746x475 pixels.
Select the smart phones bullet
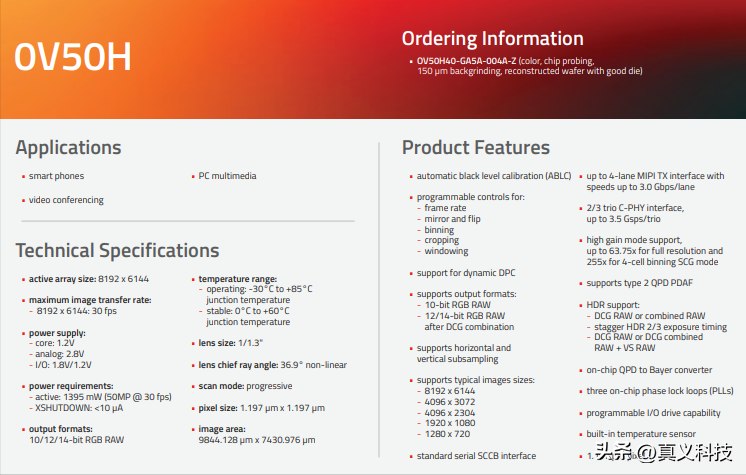56,176
